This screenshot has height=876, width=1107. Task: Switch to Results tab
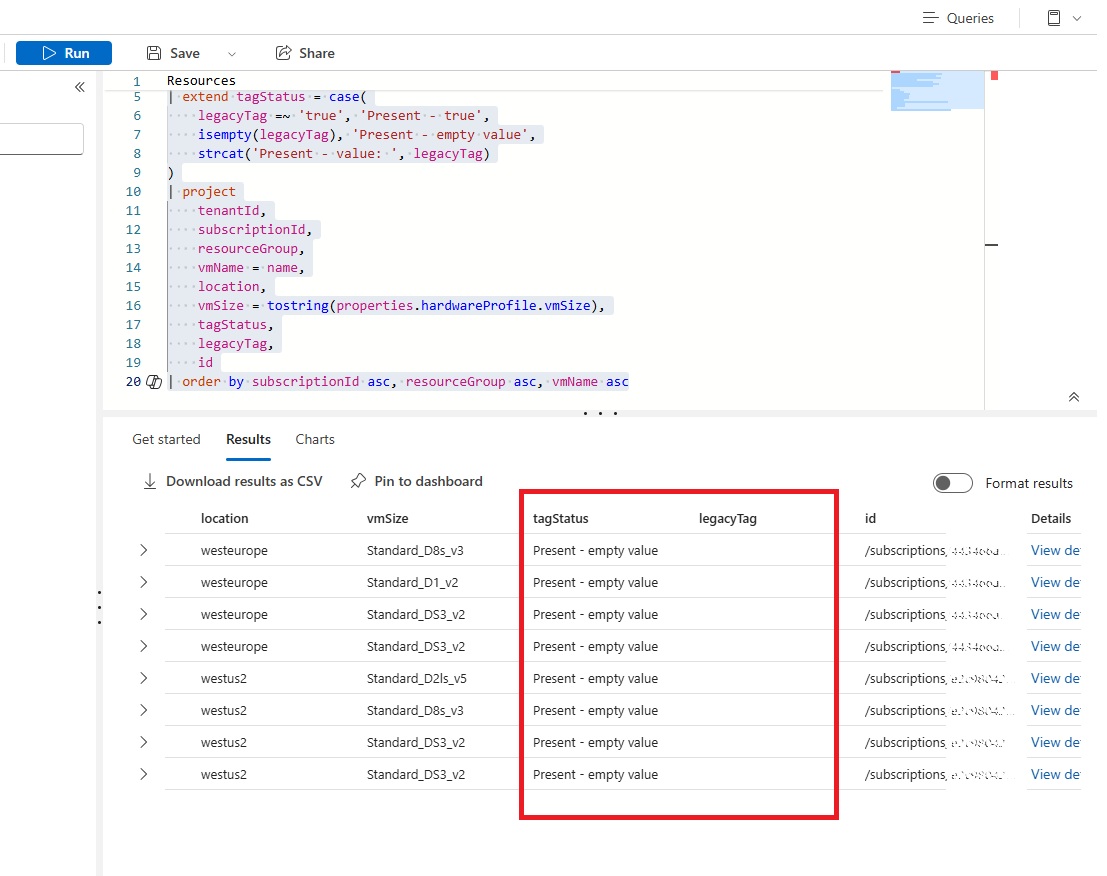point(249,439)
